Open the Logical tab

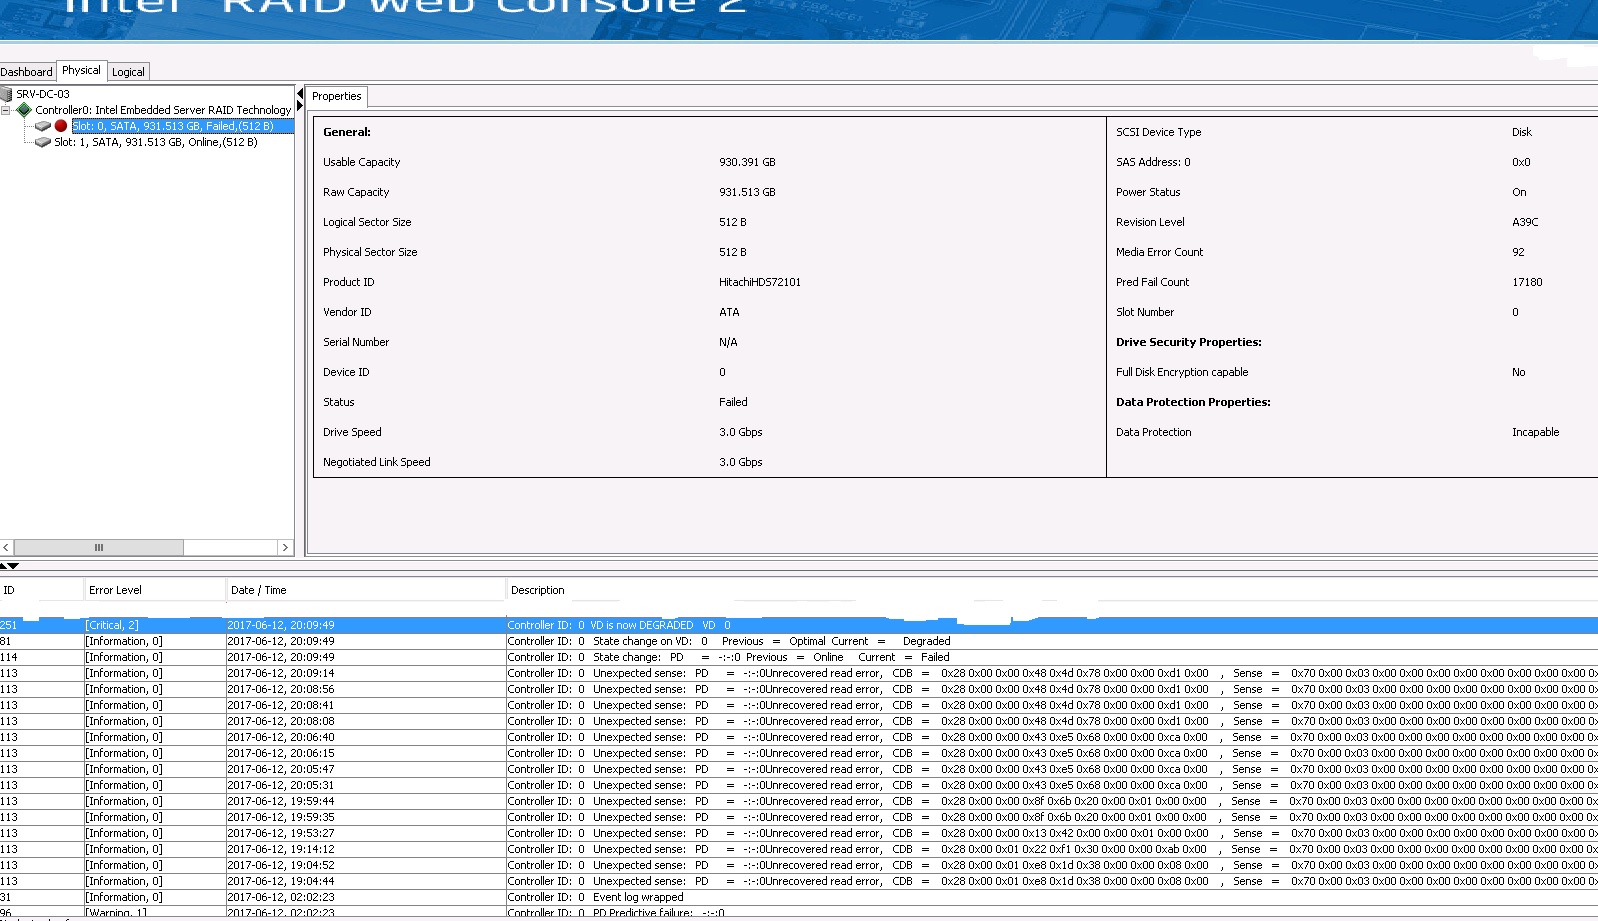[128, 72]
